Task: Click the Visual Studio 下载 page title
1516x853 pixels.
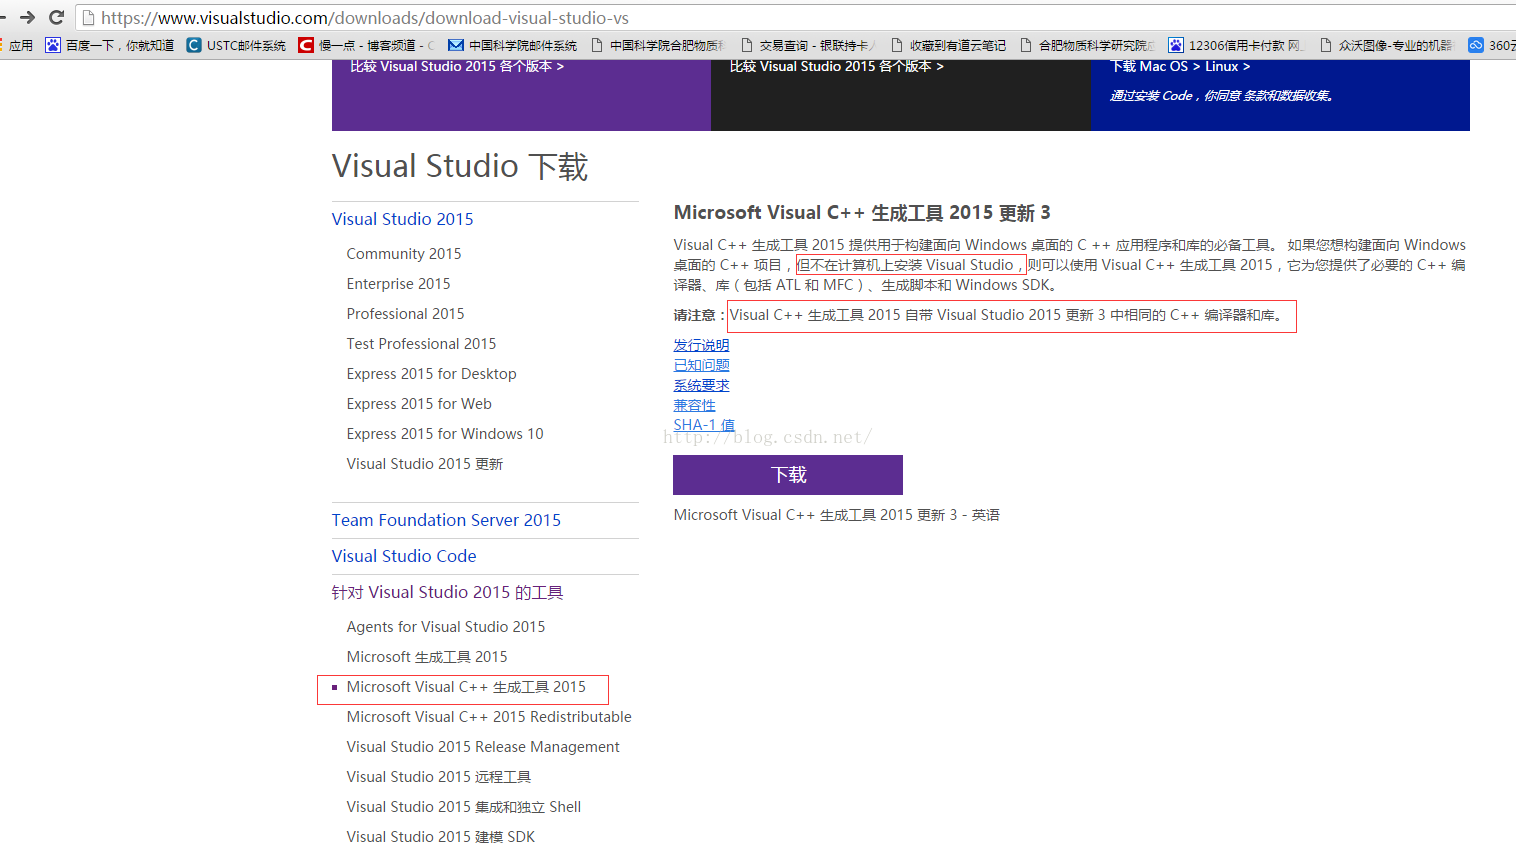Action: point(460,166)
